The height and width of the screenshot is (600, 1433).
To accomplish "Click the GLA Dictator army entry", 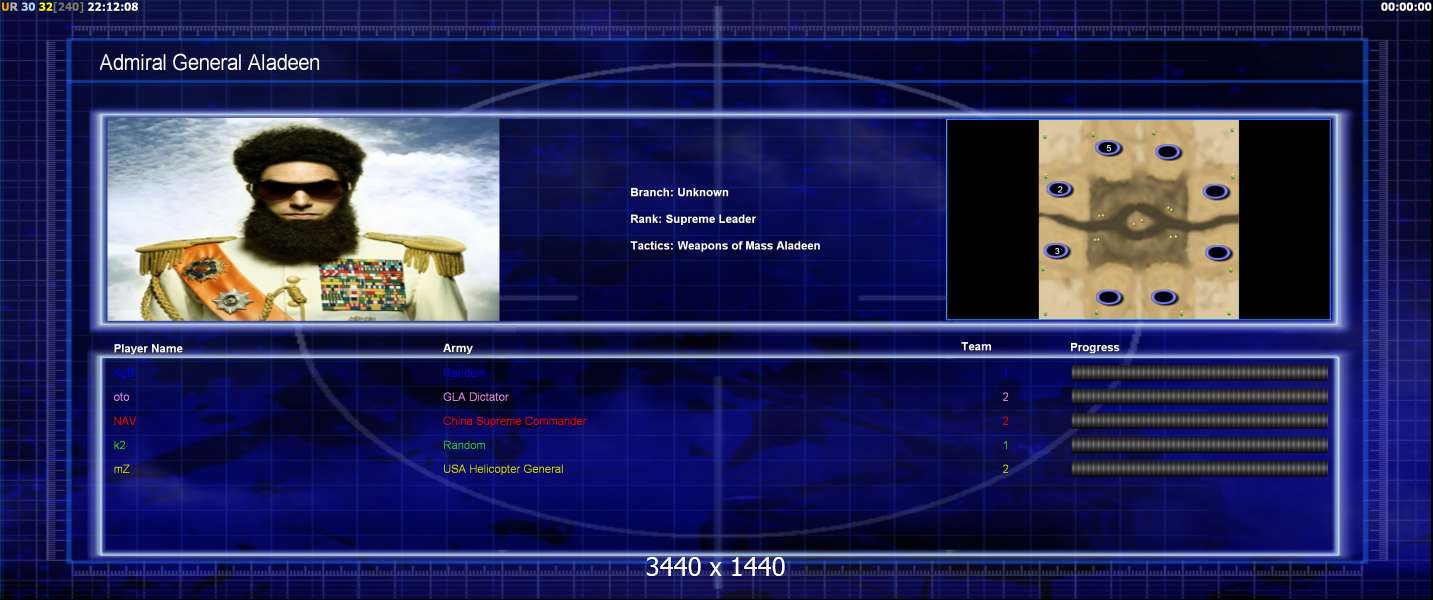I will (x=476, y=397).
